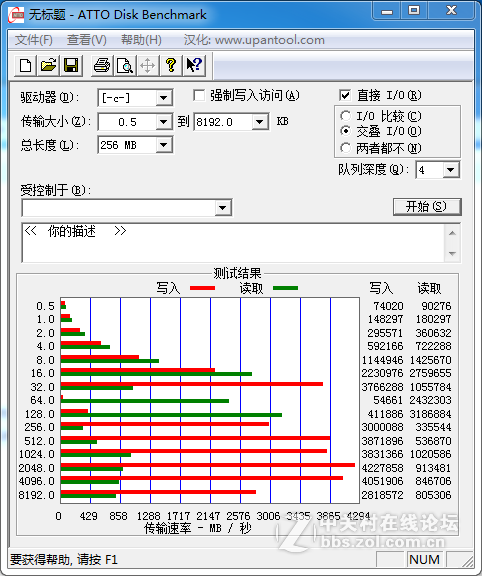Click the green 读取 legend swatch
The height and width of the screenshot is (576, 482).
(x=285, y=288)
